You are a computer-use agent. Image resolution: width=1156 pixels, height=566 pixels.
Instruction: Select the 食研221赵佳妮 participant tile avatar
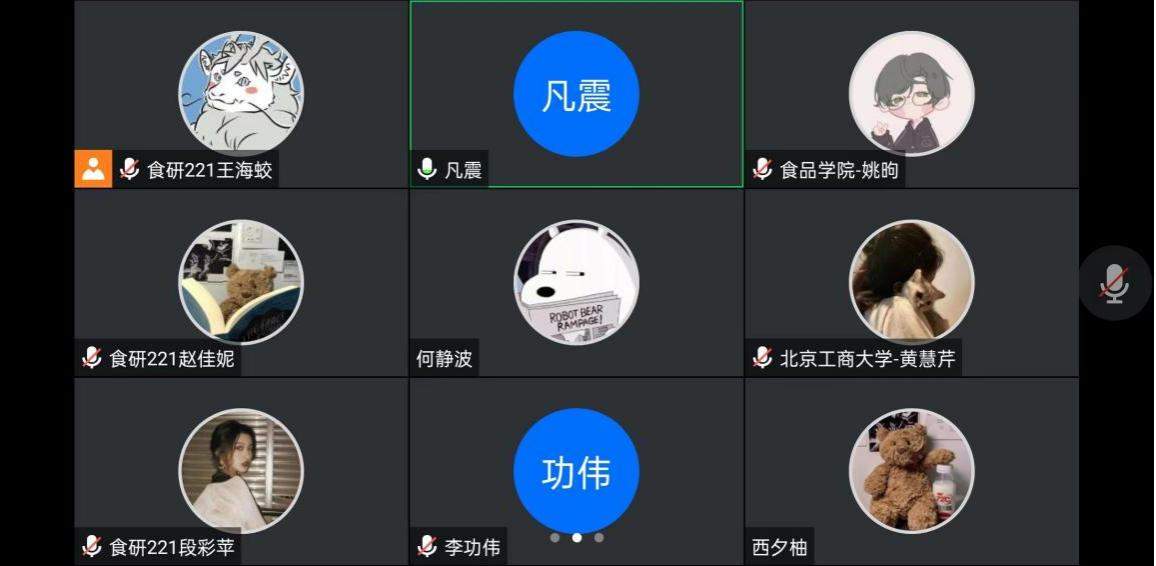(x=241, y=282)
